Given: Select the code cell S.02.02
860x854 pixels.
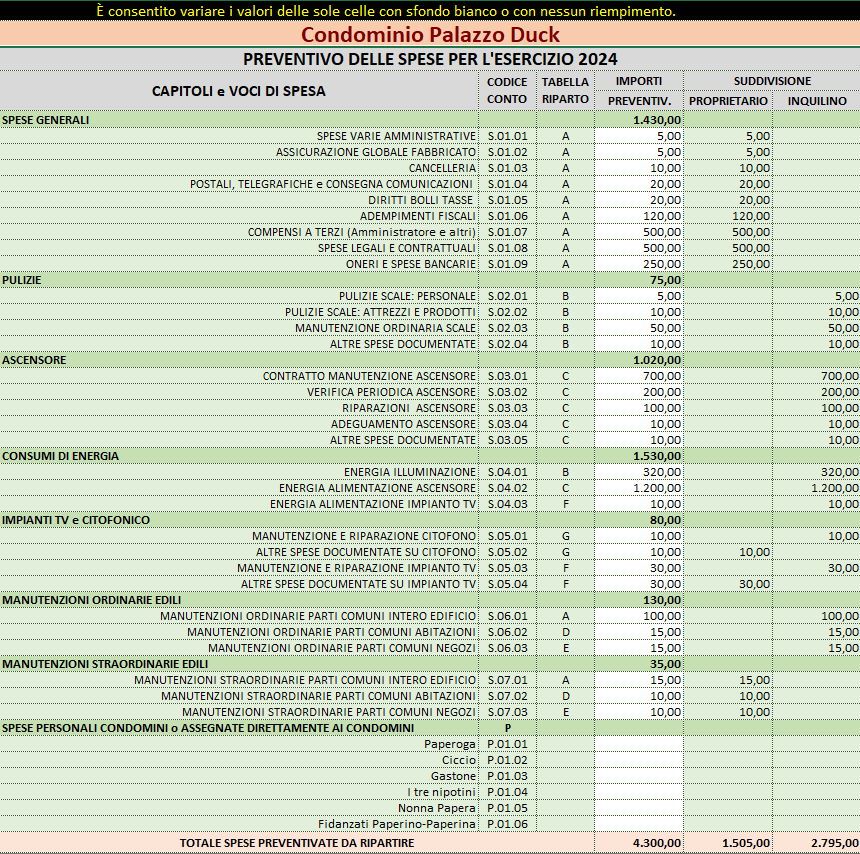Looking at the screenshot, I should click(x=507, y=312).
